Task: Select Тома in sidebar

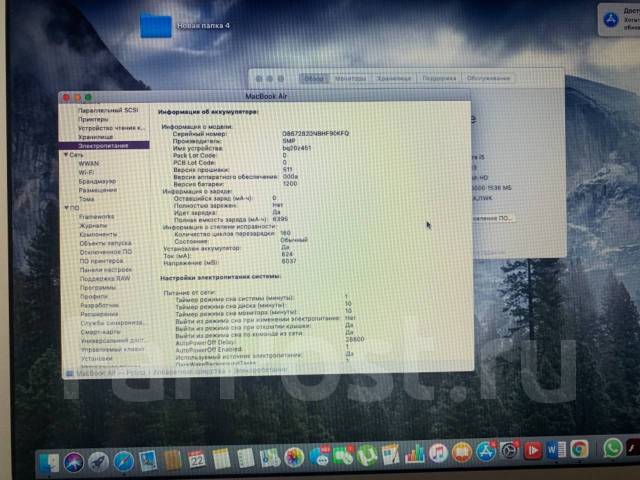Action: (x=87, y=199)
